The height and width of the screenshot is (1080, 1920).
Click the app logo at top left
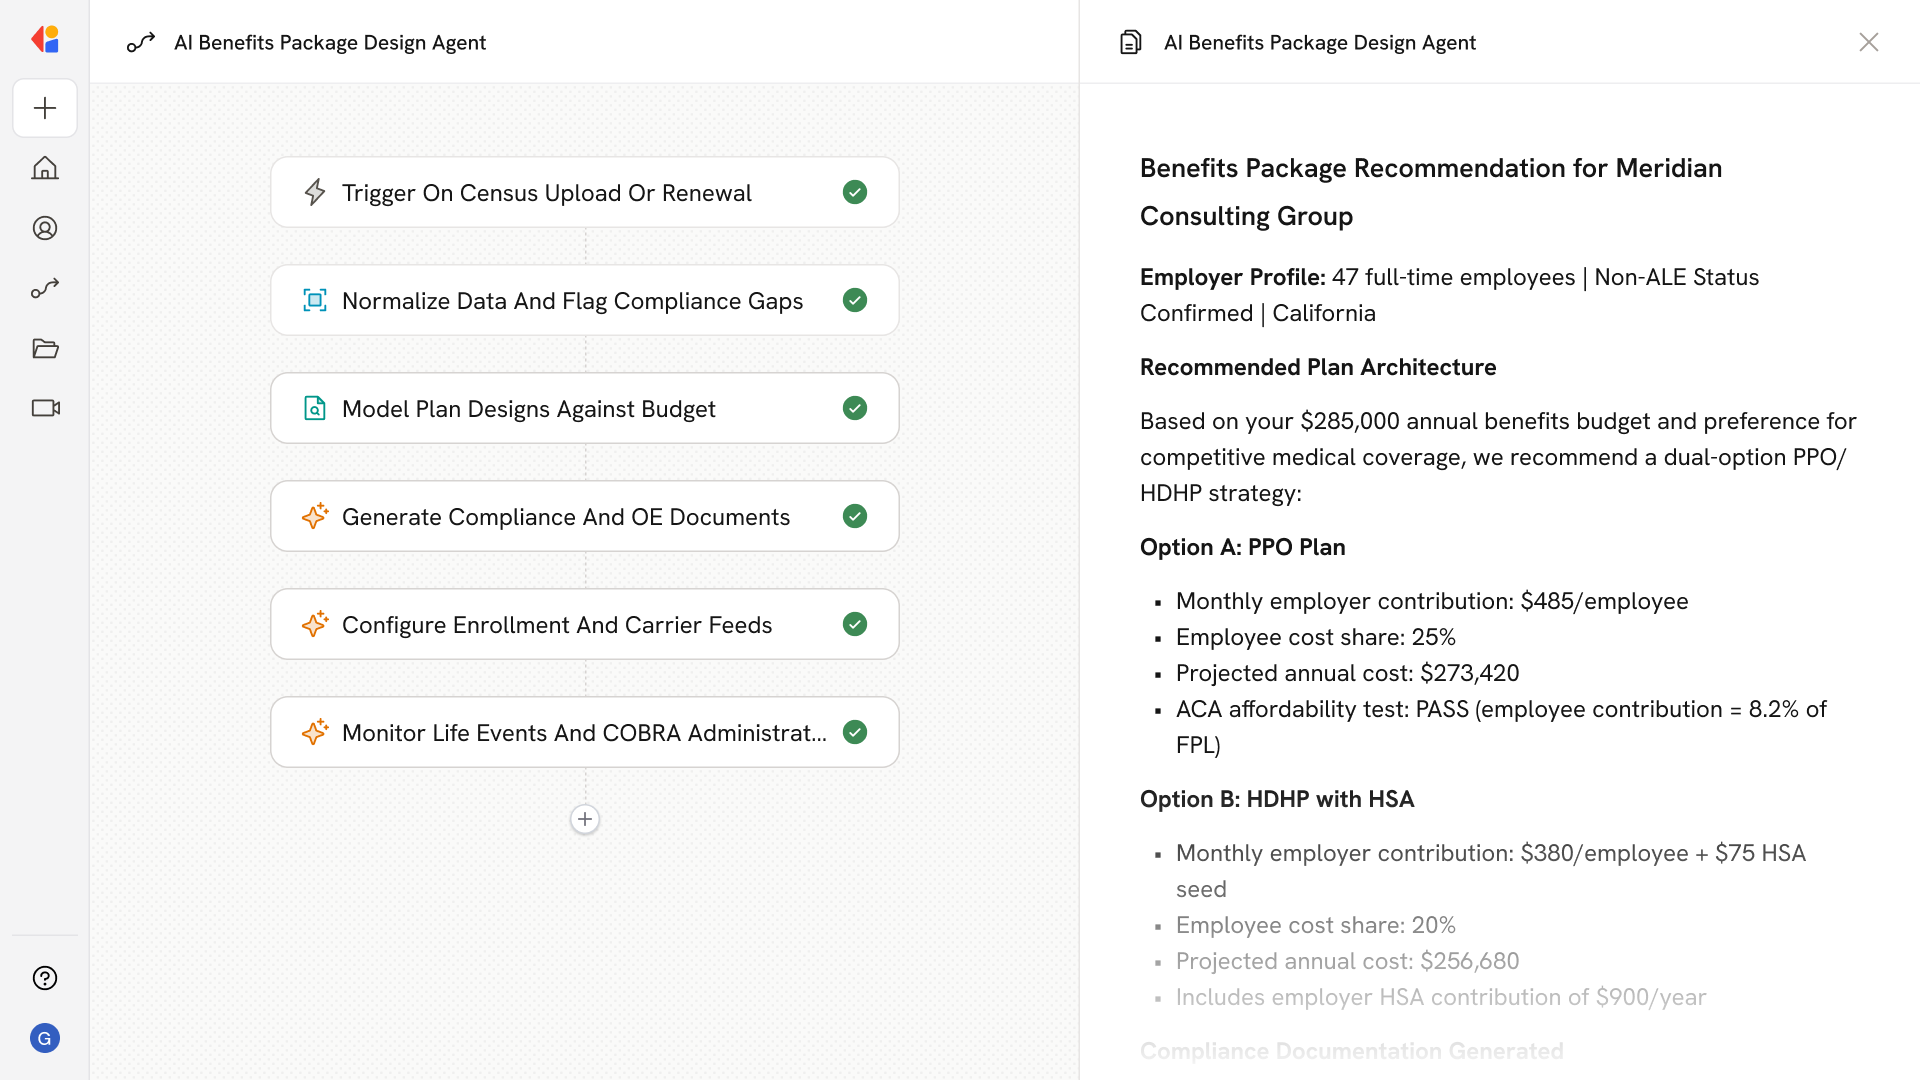click(45, 40)
